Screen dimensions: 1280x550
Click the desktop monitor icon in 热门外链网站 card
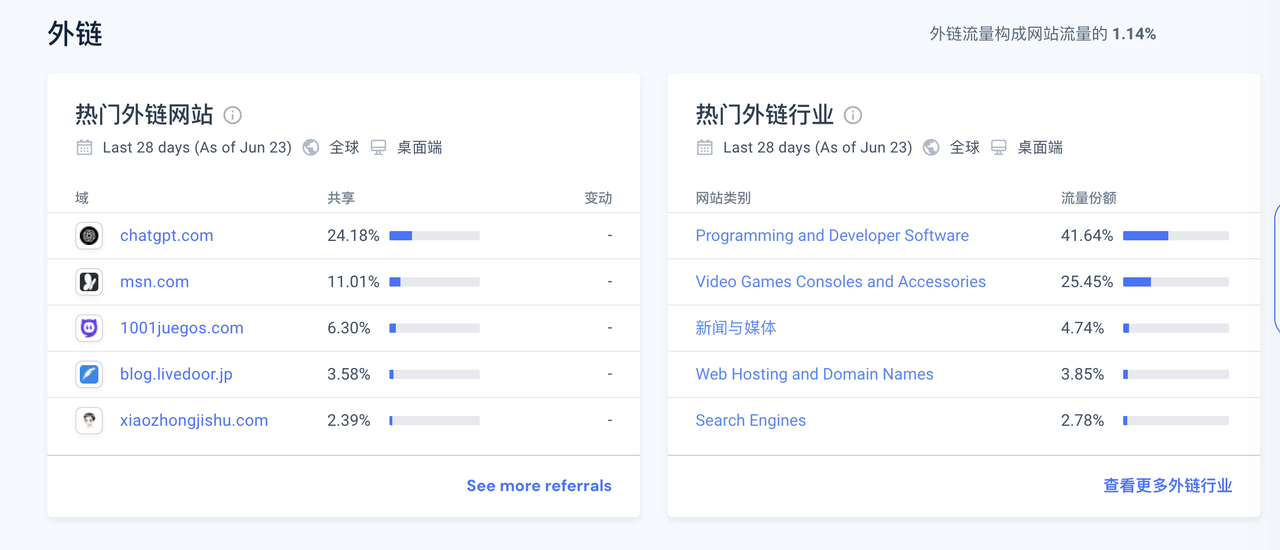[378, 147]
